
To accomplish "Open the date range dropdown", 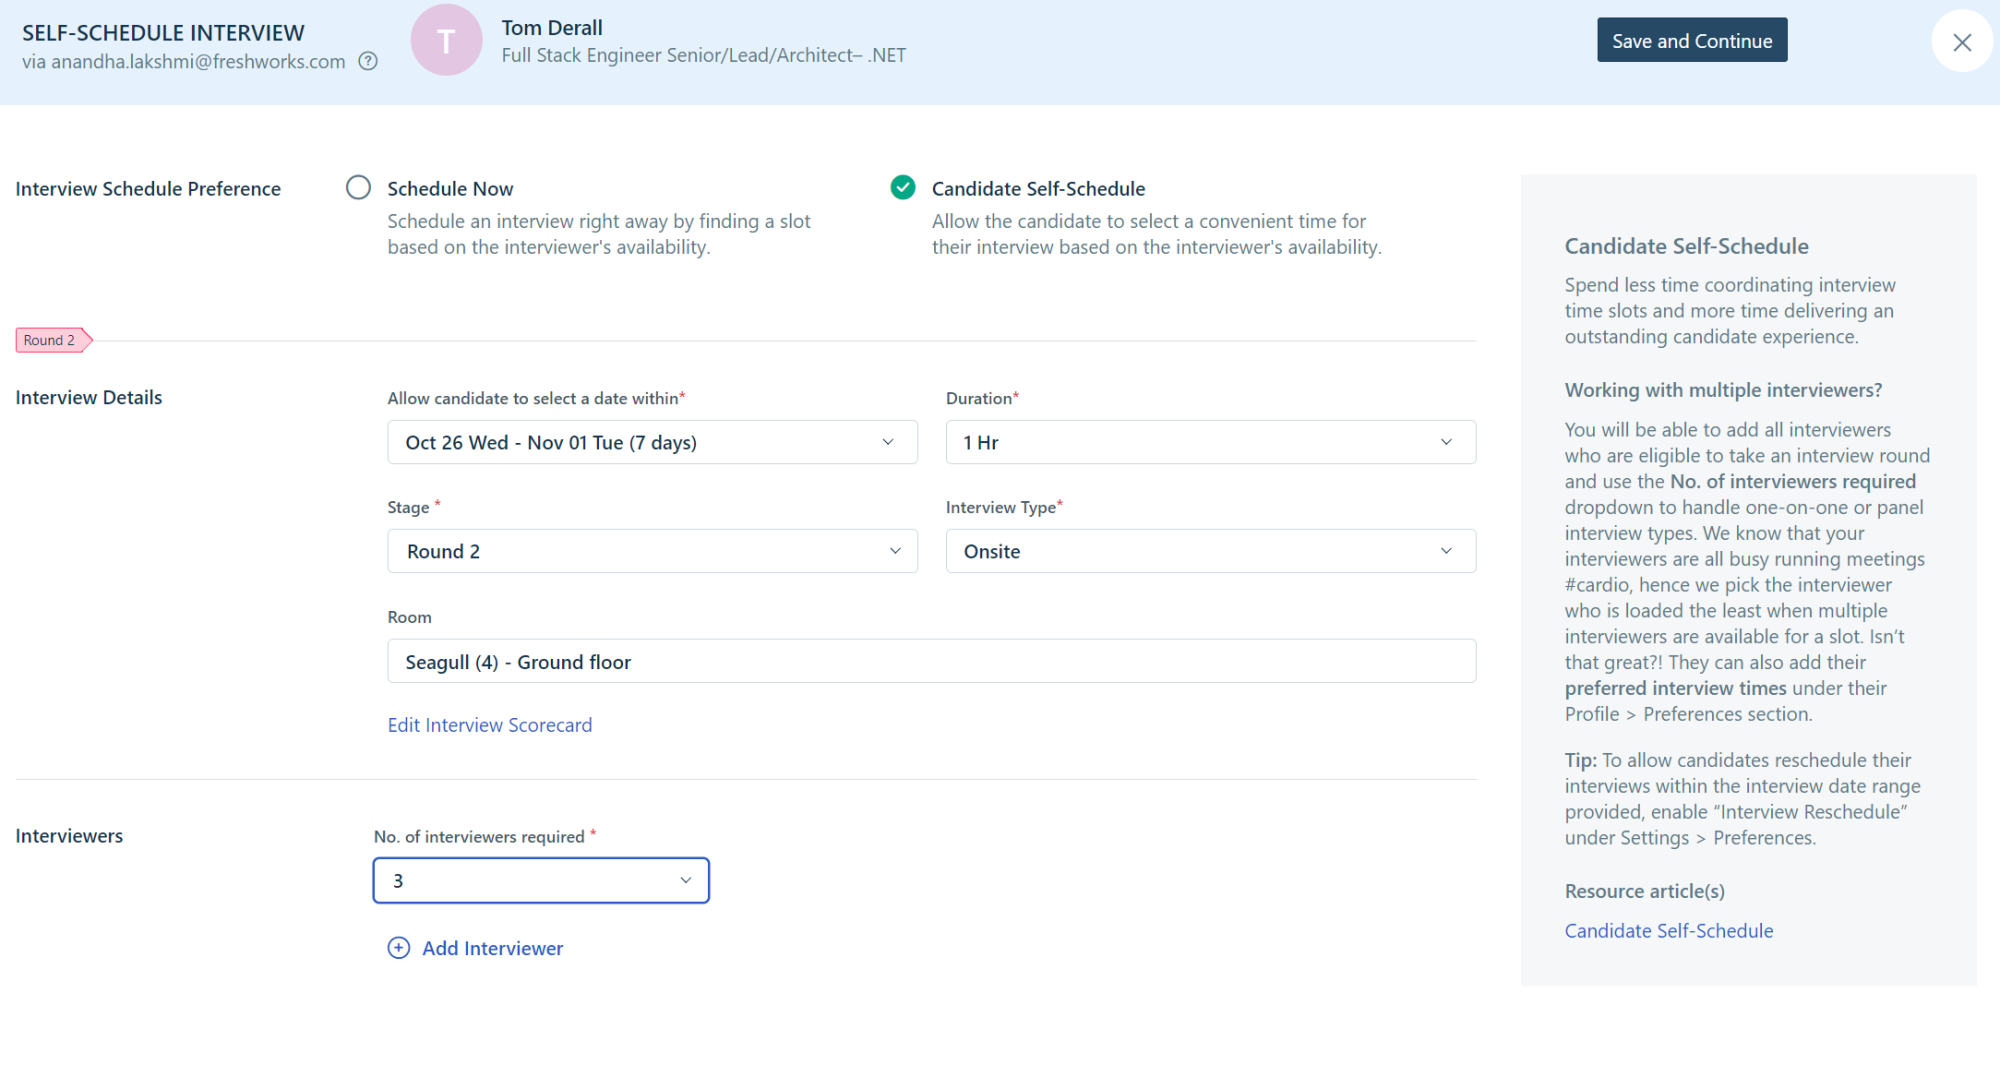I will tap(651, 442).
